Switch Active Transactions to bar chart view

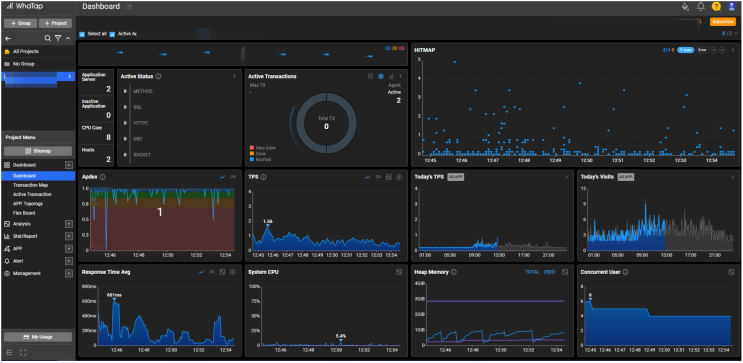[x=391, y=76]
